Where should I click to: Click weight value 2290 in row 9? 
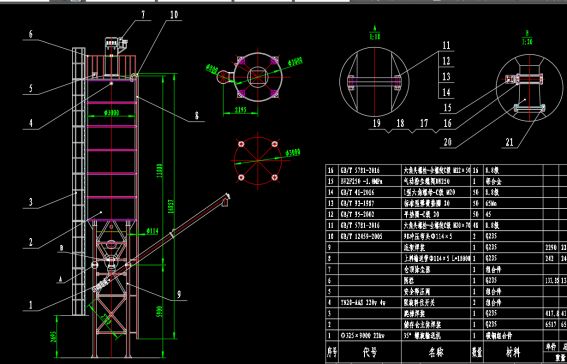tap(551, 248)
